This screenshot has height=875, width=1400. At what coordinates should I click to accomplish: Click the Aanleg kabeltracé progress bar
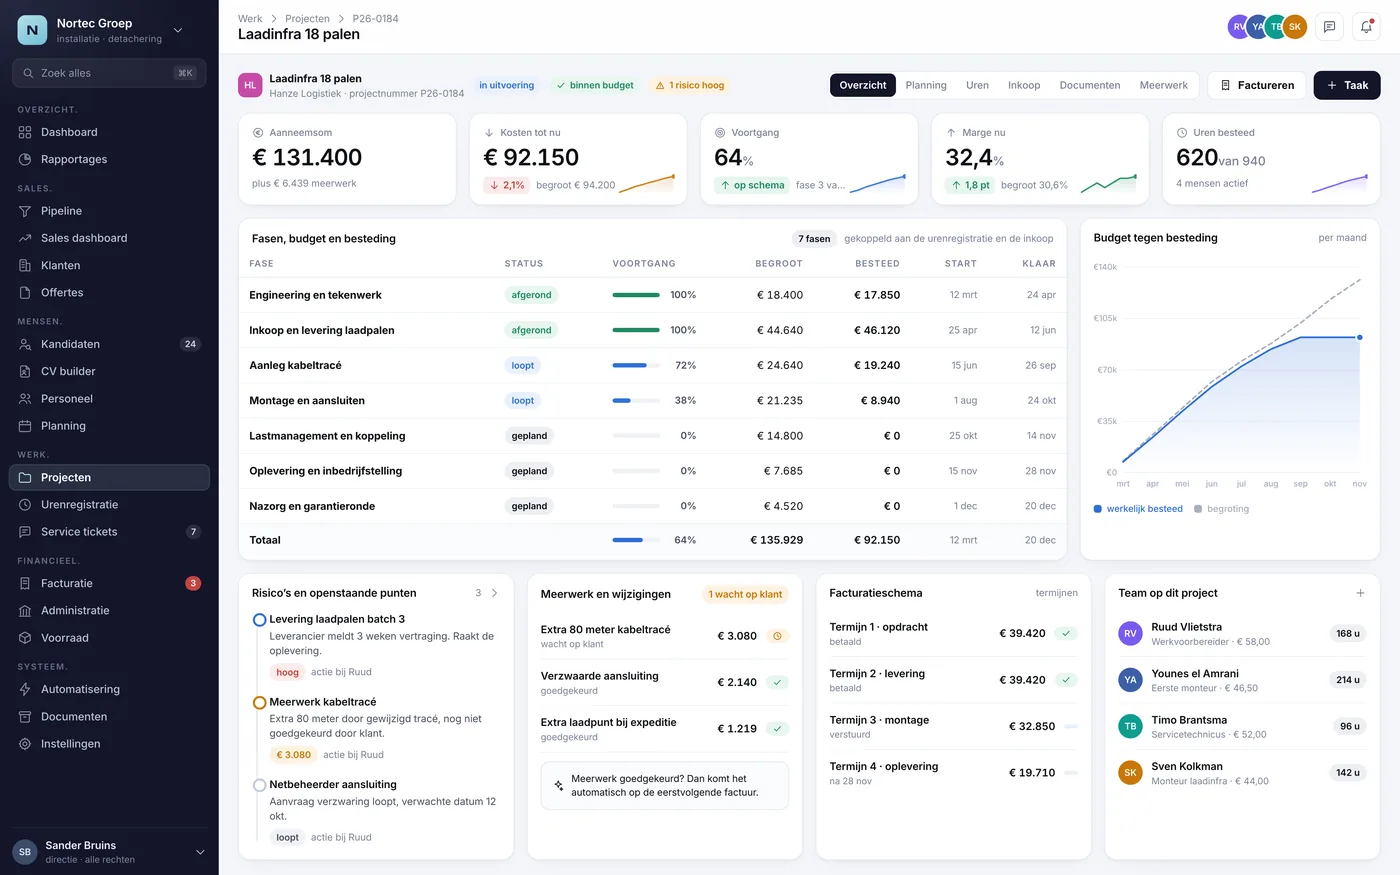pyautogui.click(x=636, y=366)
